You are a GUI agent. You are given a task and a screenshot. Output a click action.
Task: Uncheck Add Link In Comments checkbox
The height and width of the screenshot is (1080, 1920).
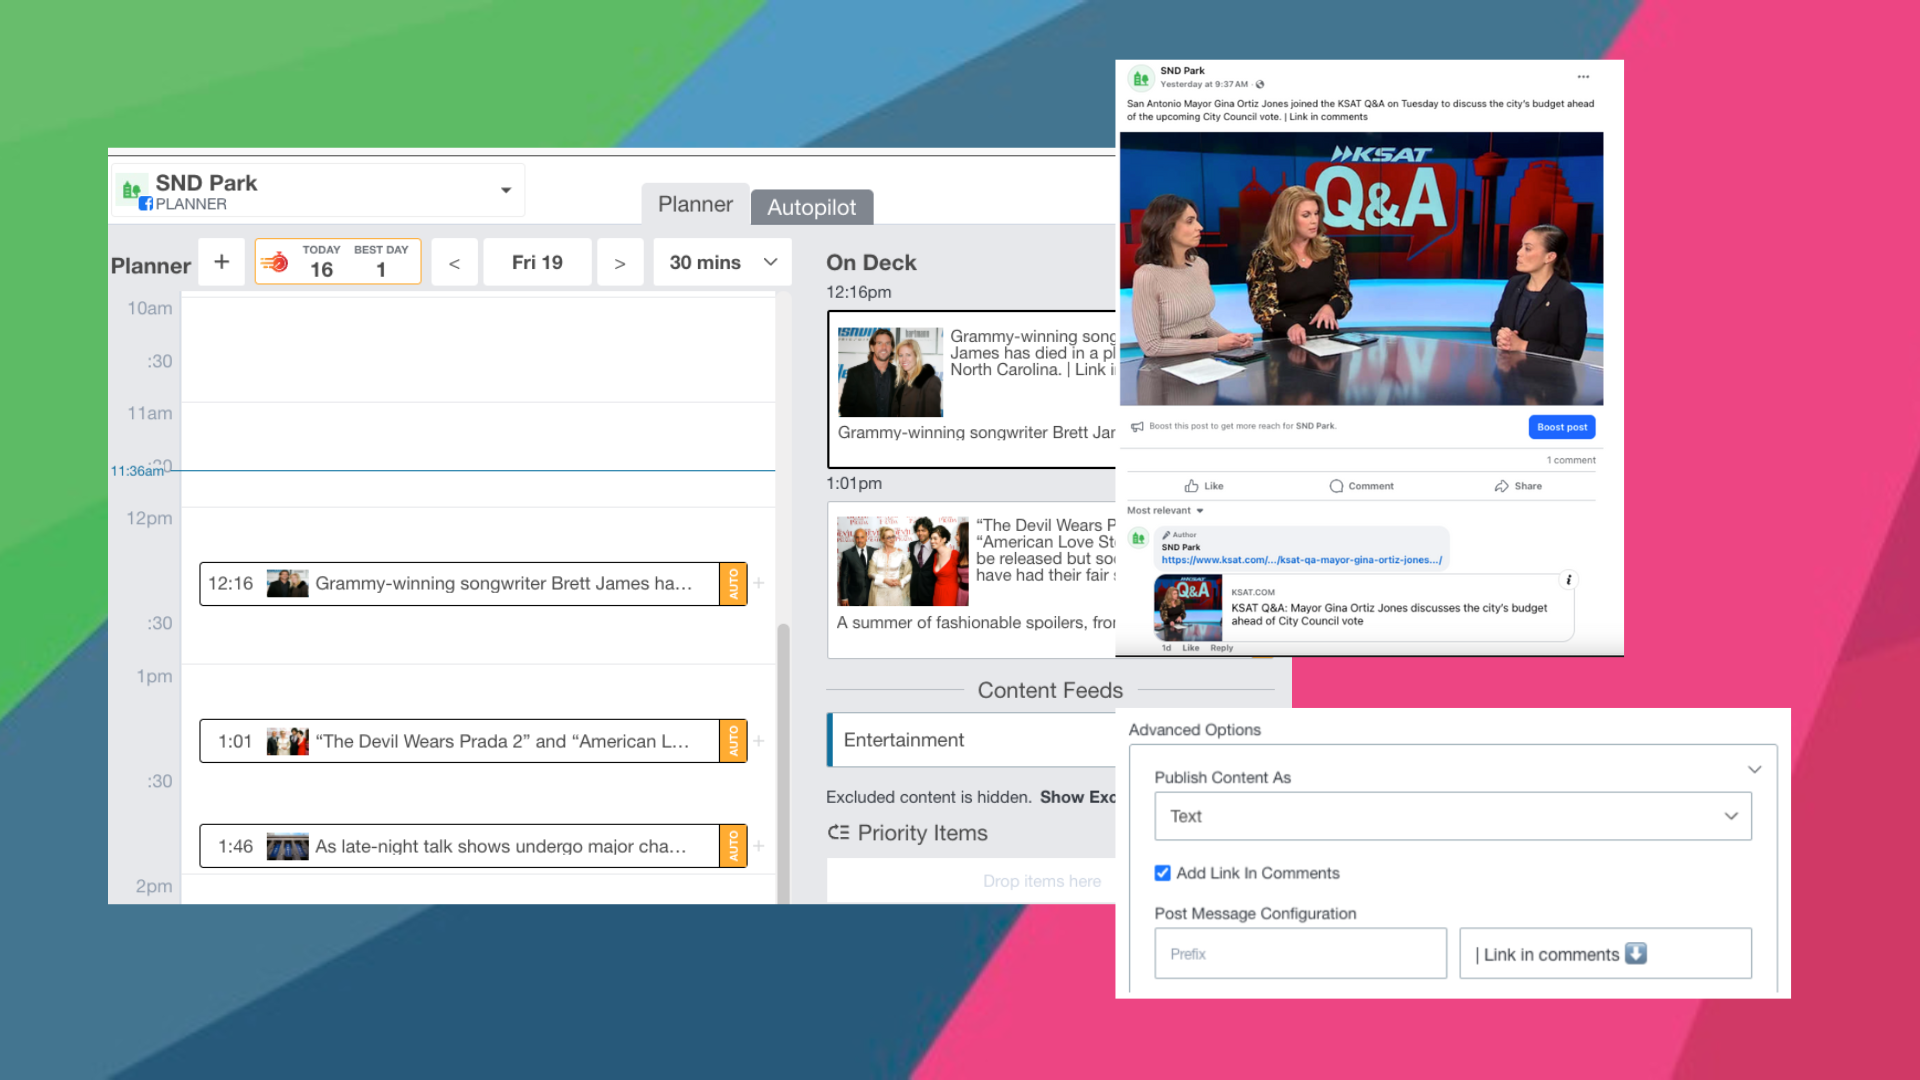coord(1162,873)
